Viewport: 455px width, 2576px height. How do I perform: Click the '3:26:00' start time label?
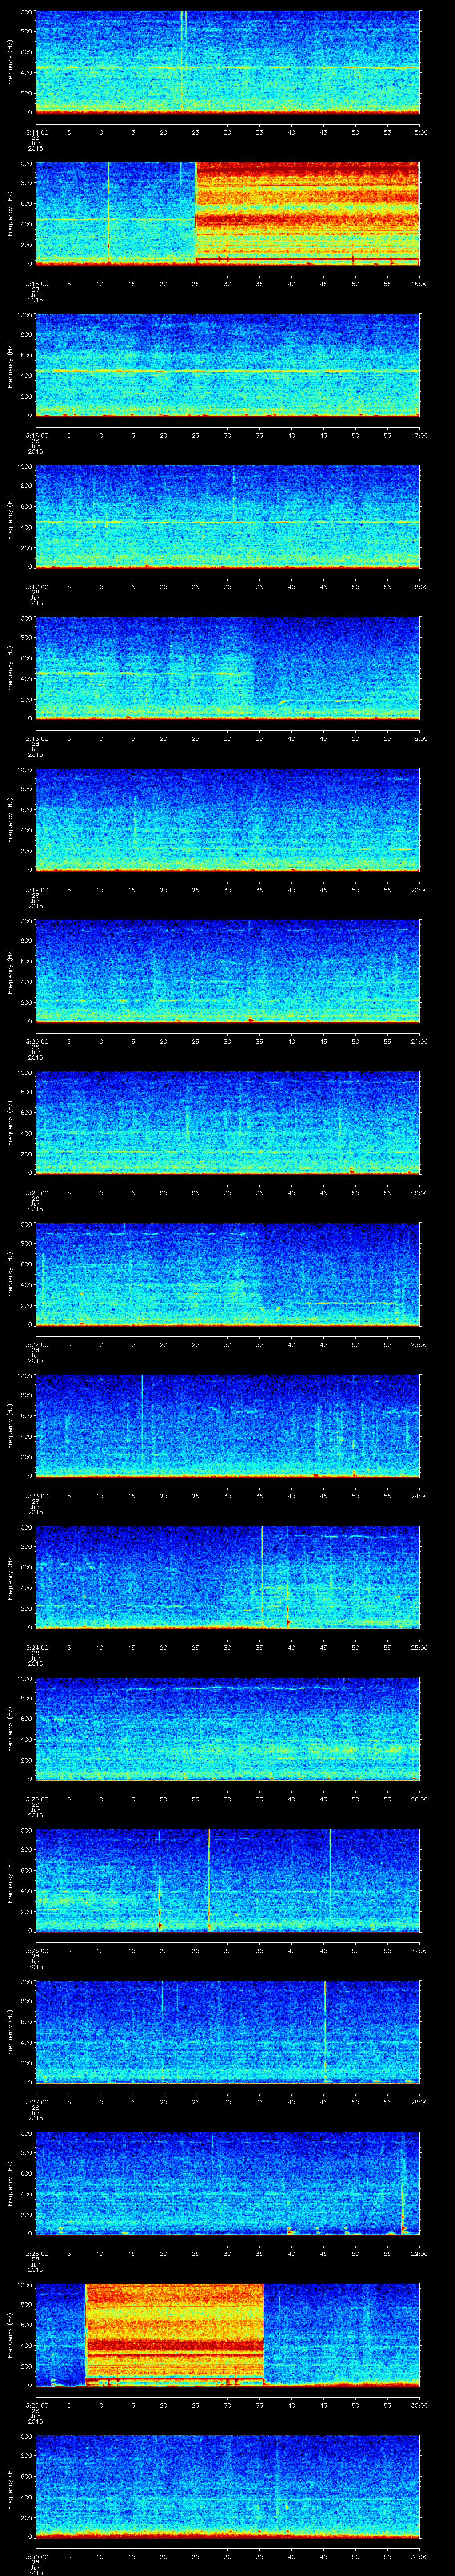(x=36, y=1950)
